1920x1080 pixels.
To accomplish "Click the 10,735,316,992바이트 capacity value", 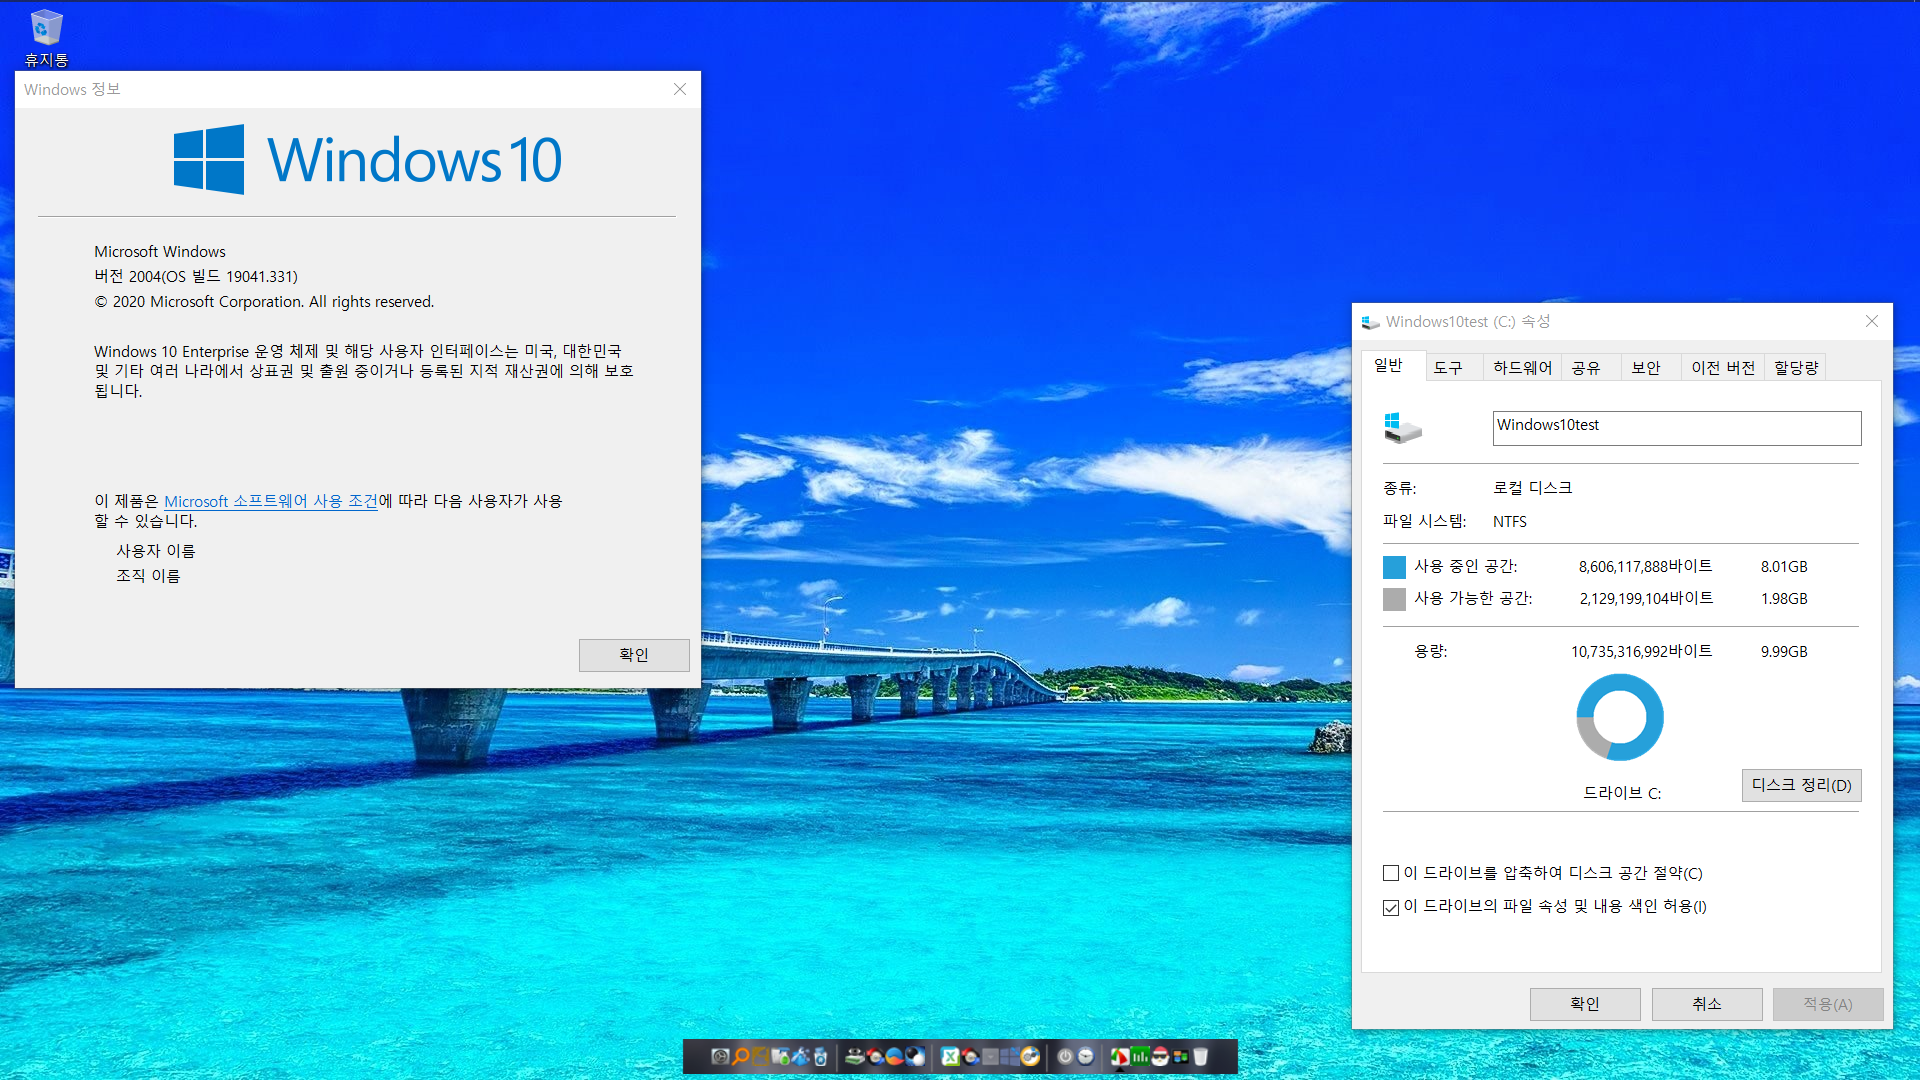I will [x=1641, y=651].
